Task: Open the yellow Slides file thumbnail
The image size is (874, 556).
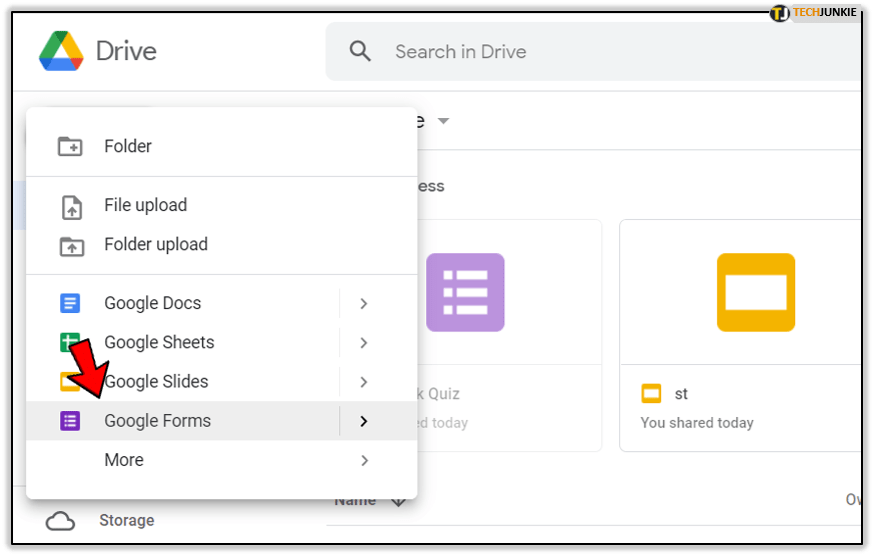Action: point(755,292)
